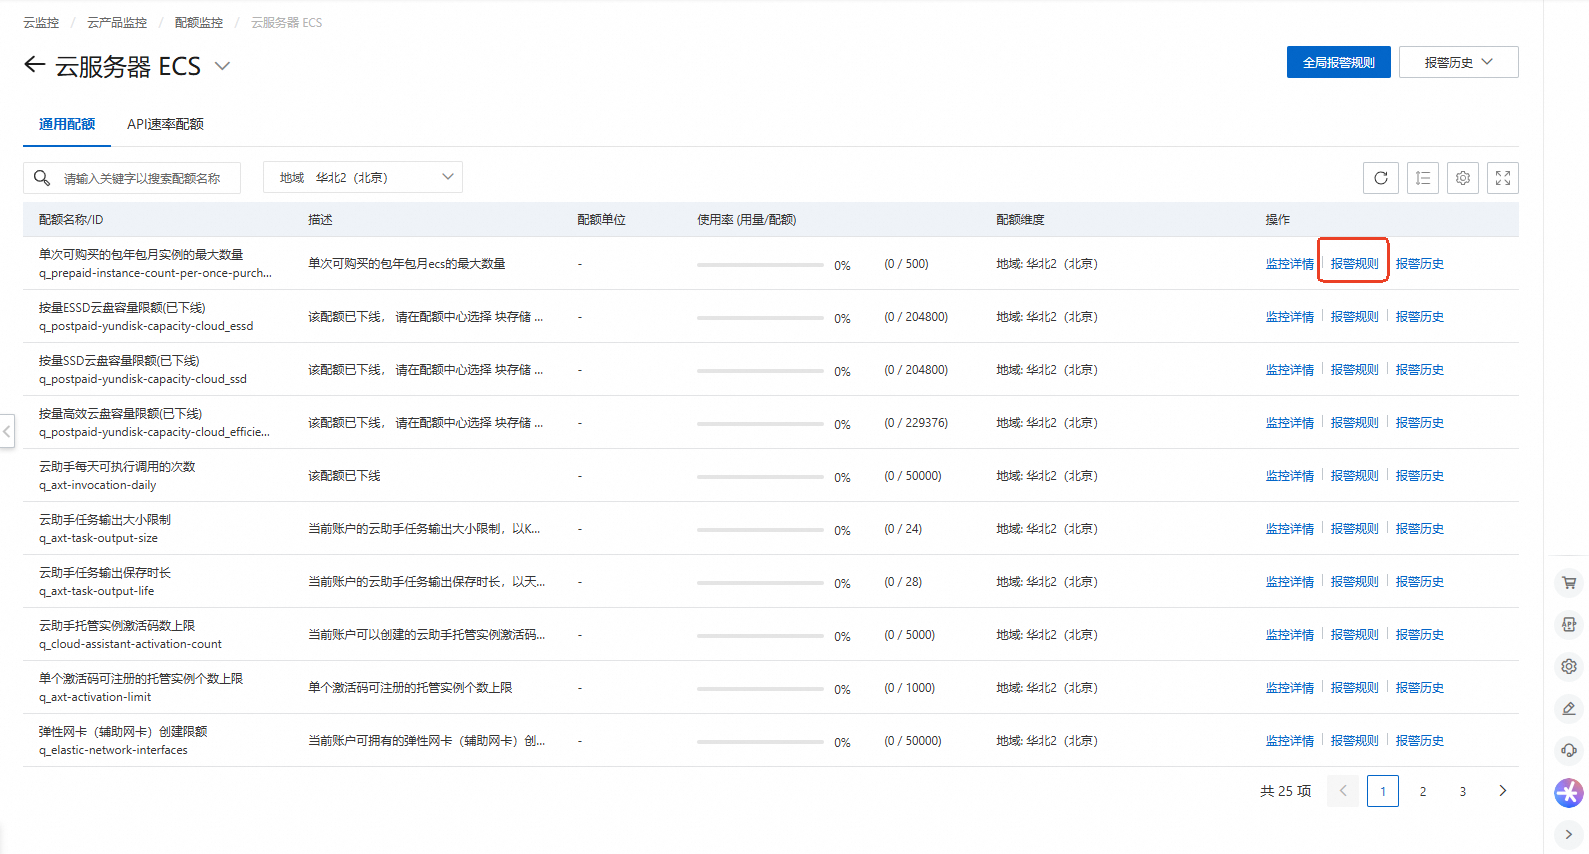Open the shopping cart in right sidebar
The width and height of the screenshot is (1589, 854).
1569,582
